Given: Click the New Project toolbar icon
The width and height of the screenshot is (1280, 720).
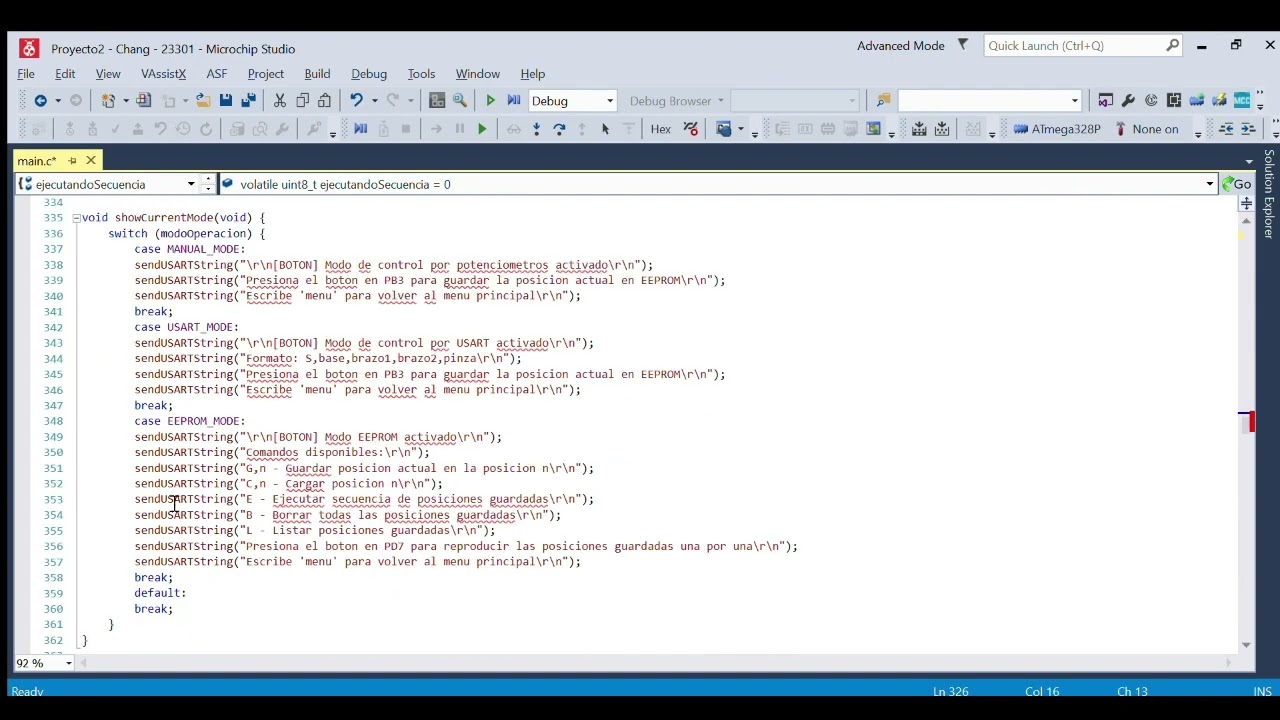Looking at the screenshot, I should click(108, 101).
